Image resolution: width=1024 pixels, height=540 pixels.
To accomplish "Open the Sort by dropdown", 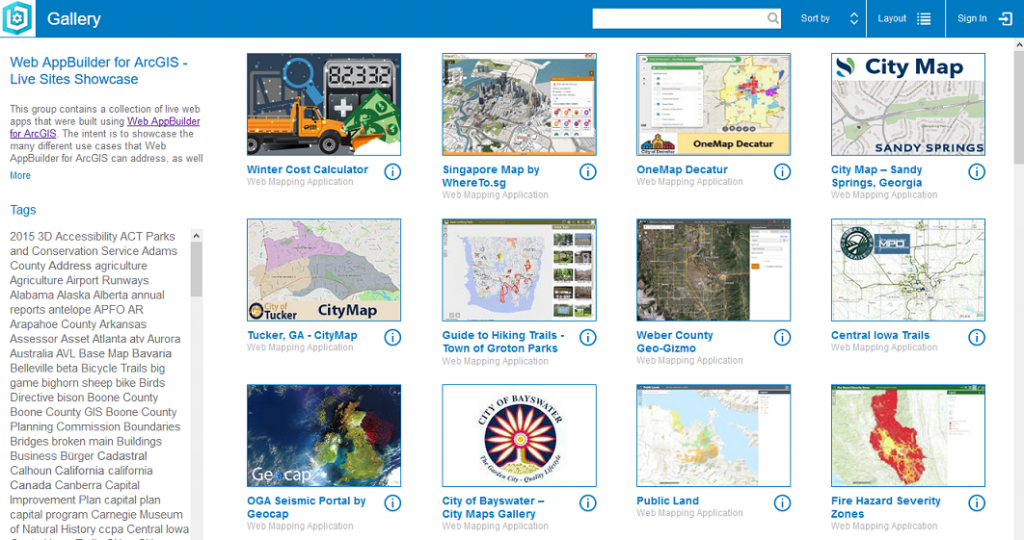I will pyautogui.click(x=829, y=18).
